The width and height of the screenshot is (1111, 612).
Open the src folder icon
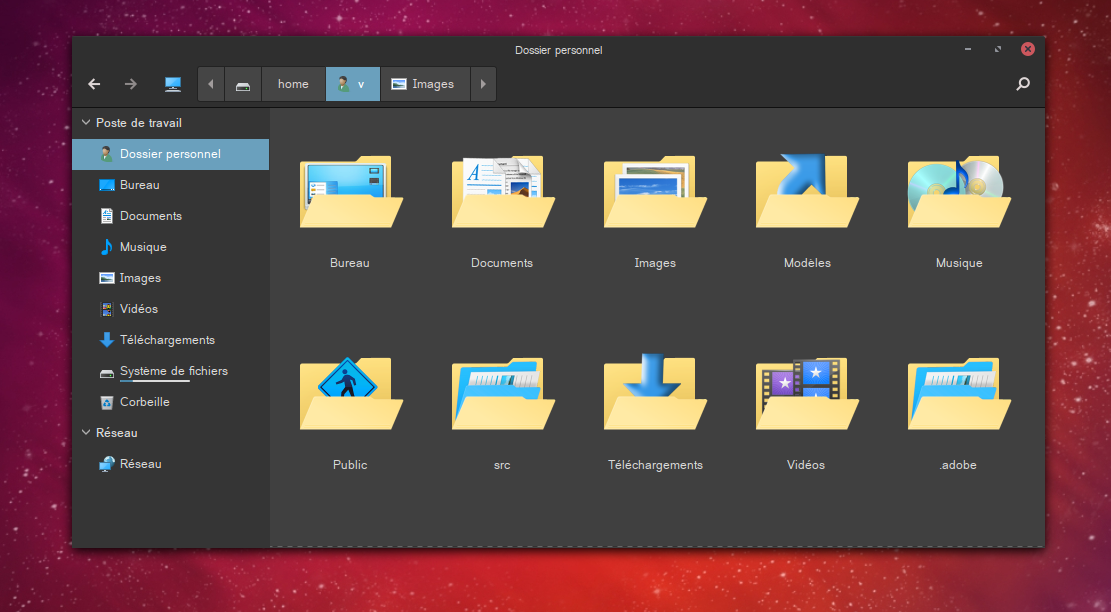pyautogui.click(x=502, y=392)
